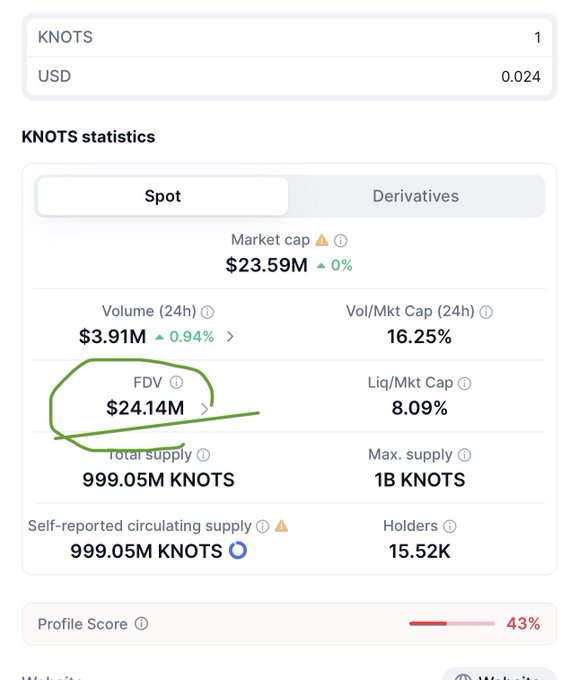The height and width of the screenshot is (680, 579).
Task: Open the Holders info icon
Action: [450, 526]
